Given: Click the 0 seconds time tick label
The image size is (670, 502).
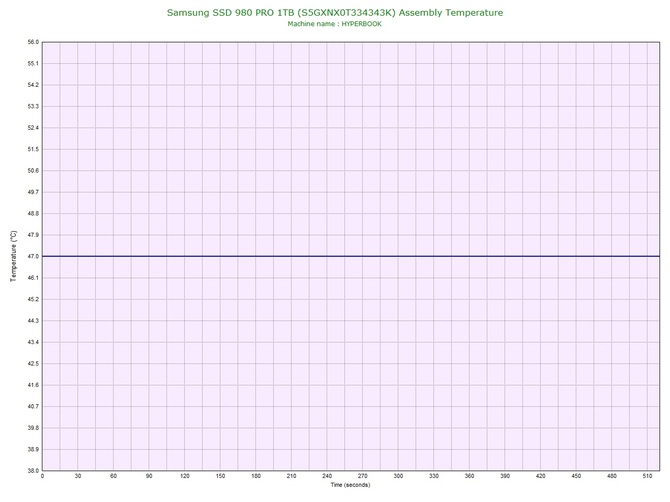Looking at the screenshot, I should 42,476.
